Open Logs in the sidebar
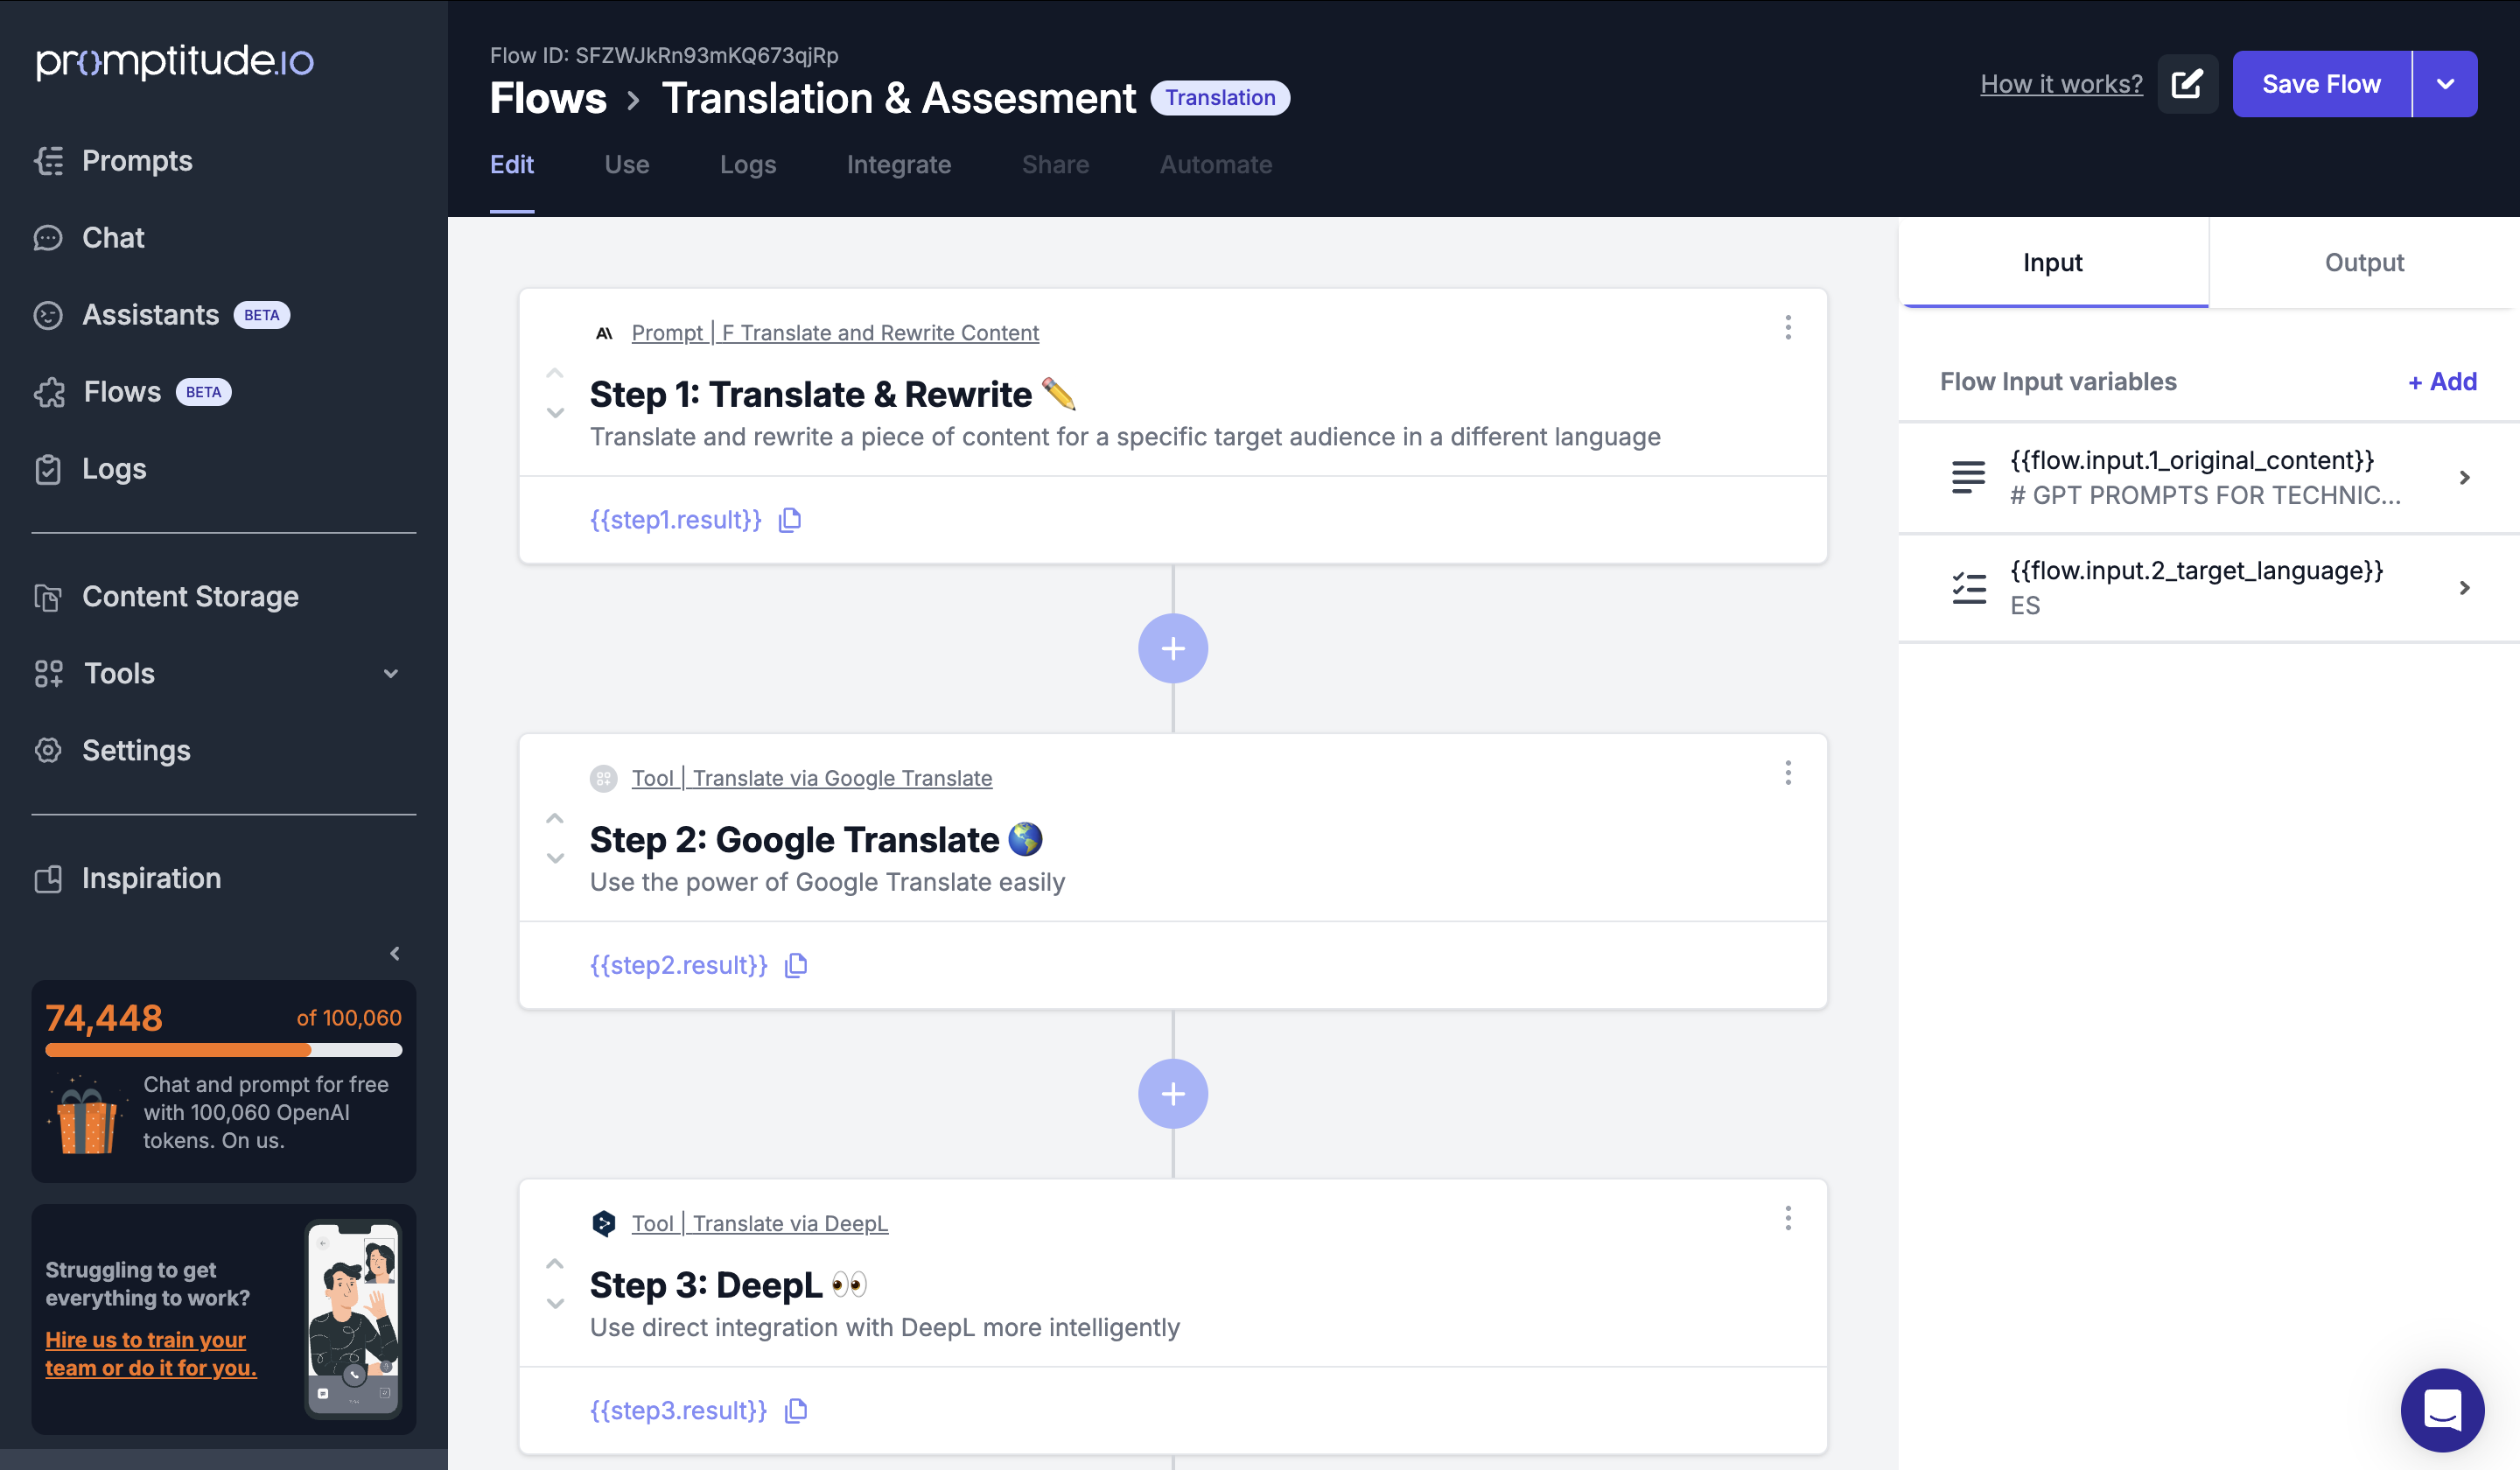 point(90,469)
